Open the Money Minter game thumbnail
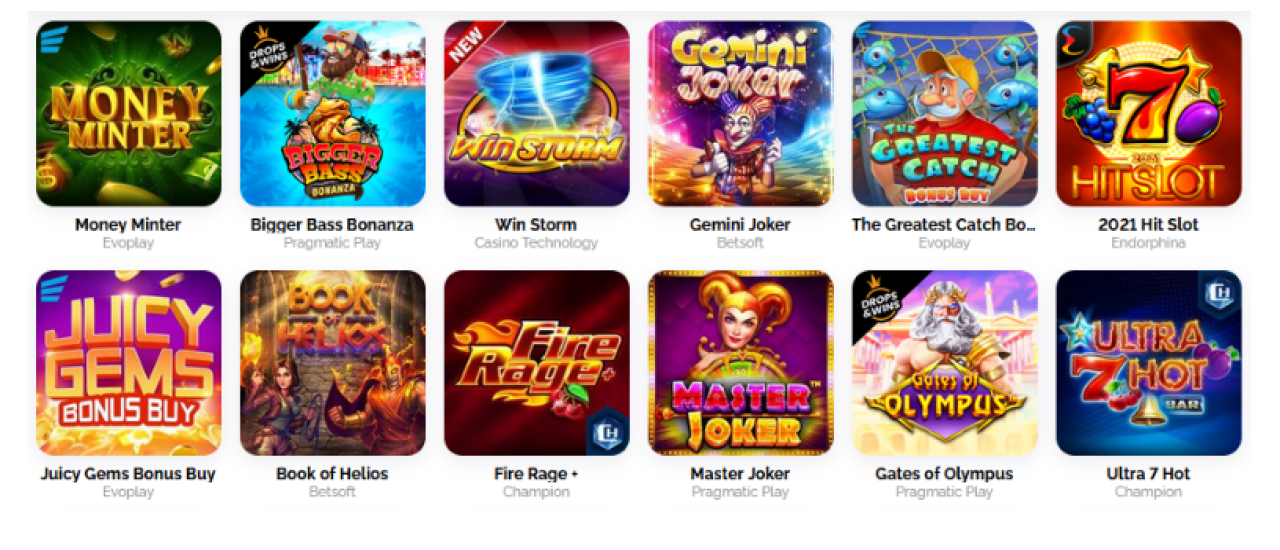The width and height of the screenshot is (1280, 550). pyautogui.click(x=129, y=114)
